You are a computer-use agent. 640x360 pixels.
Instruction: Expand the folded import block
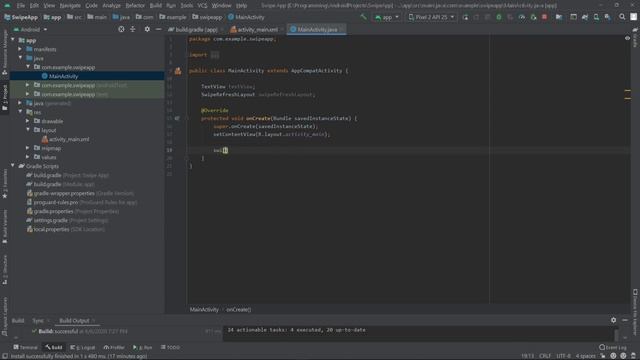coord(215,55)
